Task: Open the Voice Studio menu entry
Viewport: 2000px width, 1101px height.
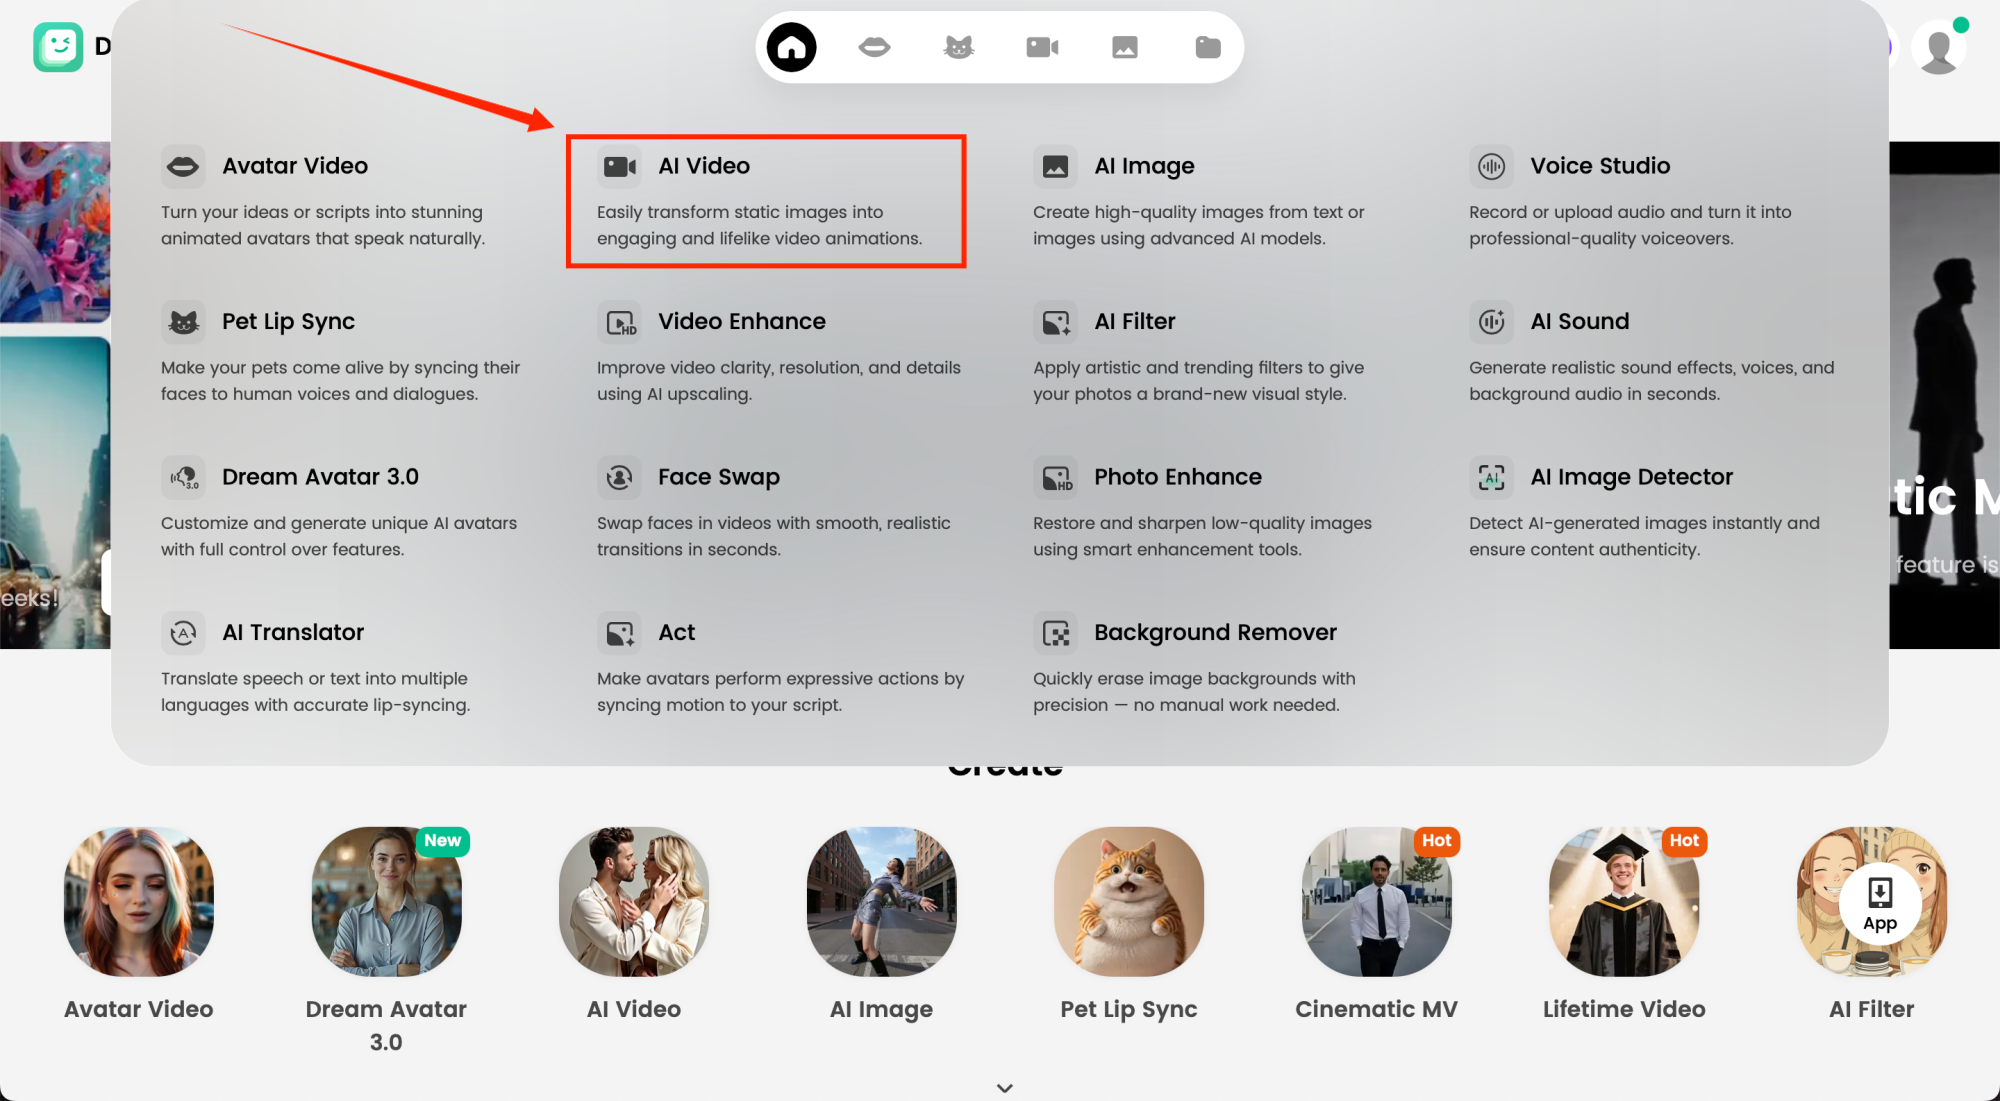Action: (1599, 166)
